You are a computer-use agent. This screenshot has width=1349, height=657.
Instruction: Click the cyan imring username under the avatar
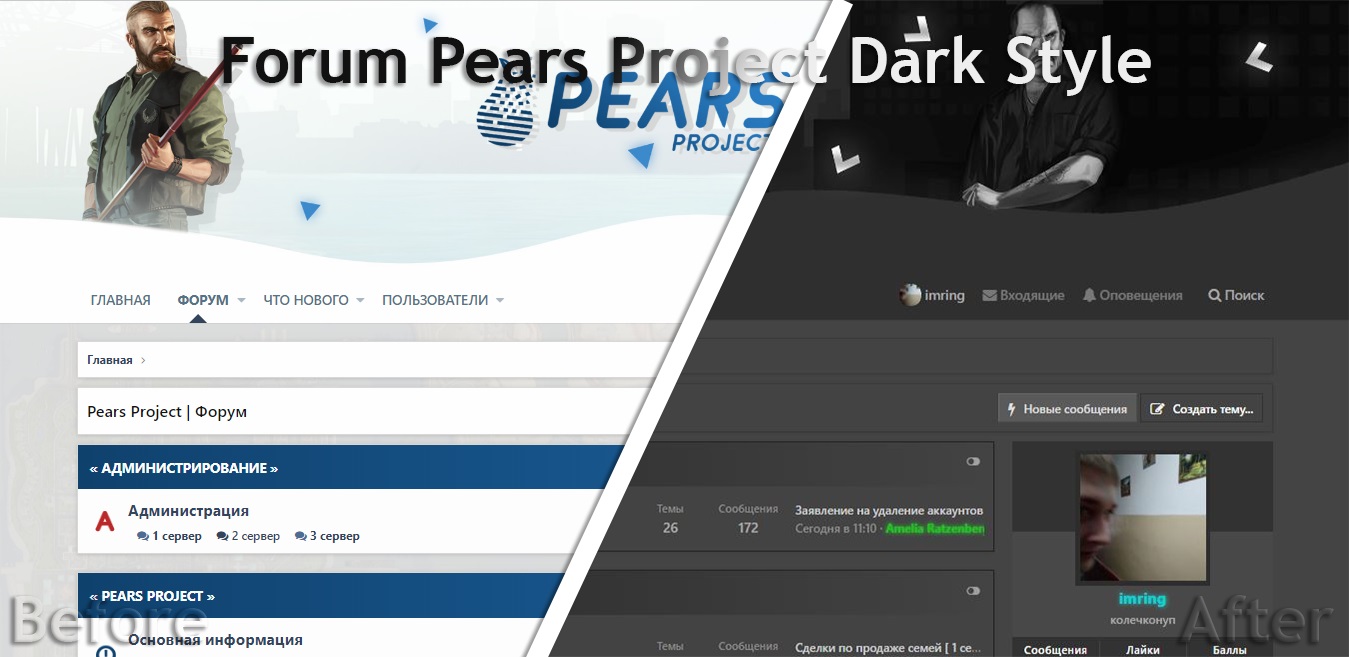point(1142,599)
